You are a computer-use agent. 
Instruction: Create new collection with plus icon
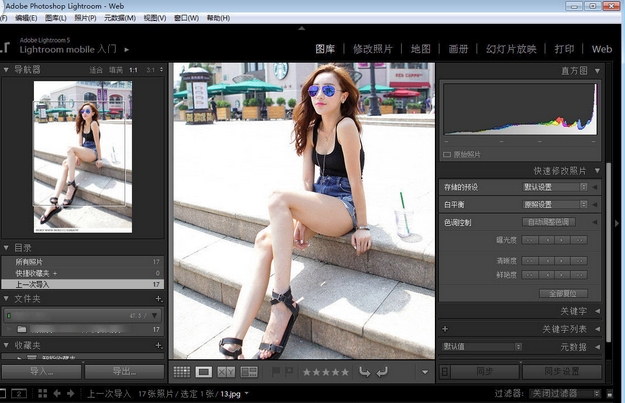pyautogui.click(x=159, y=345)
